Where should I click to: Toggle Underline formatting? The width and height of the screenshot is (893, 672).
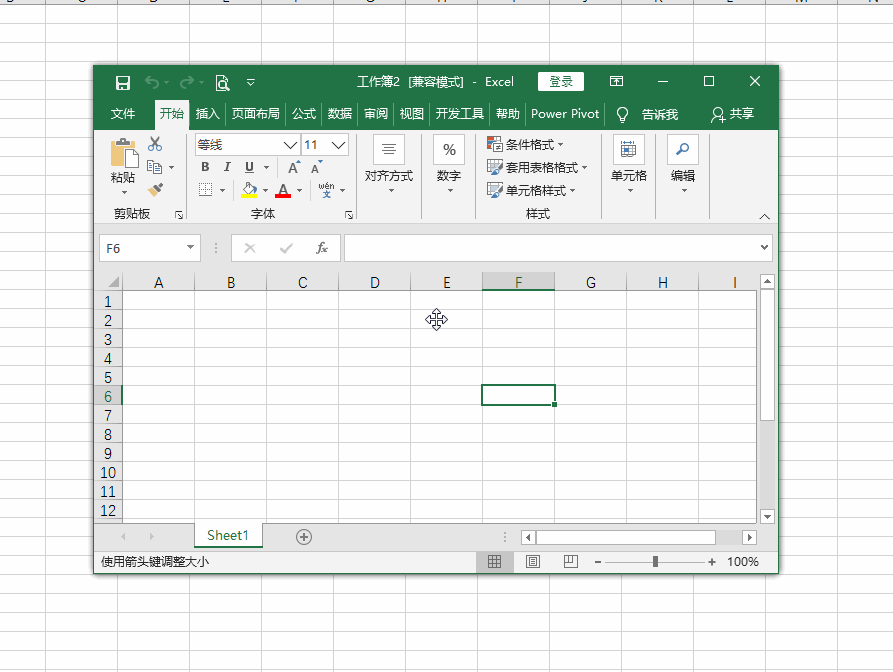[x=249, y=167]
